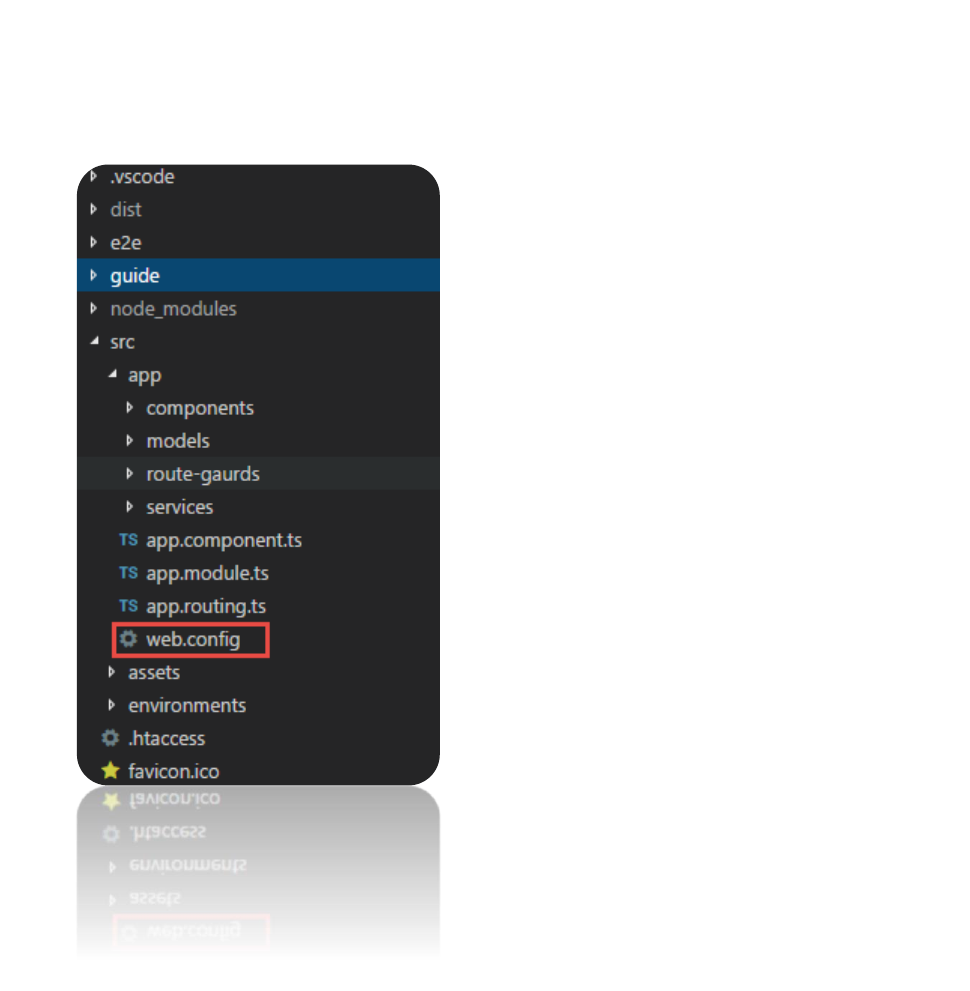Select the services folder
The height and width of the screenshot is (991, 970).
[258, 507]
